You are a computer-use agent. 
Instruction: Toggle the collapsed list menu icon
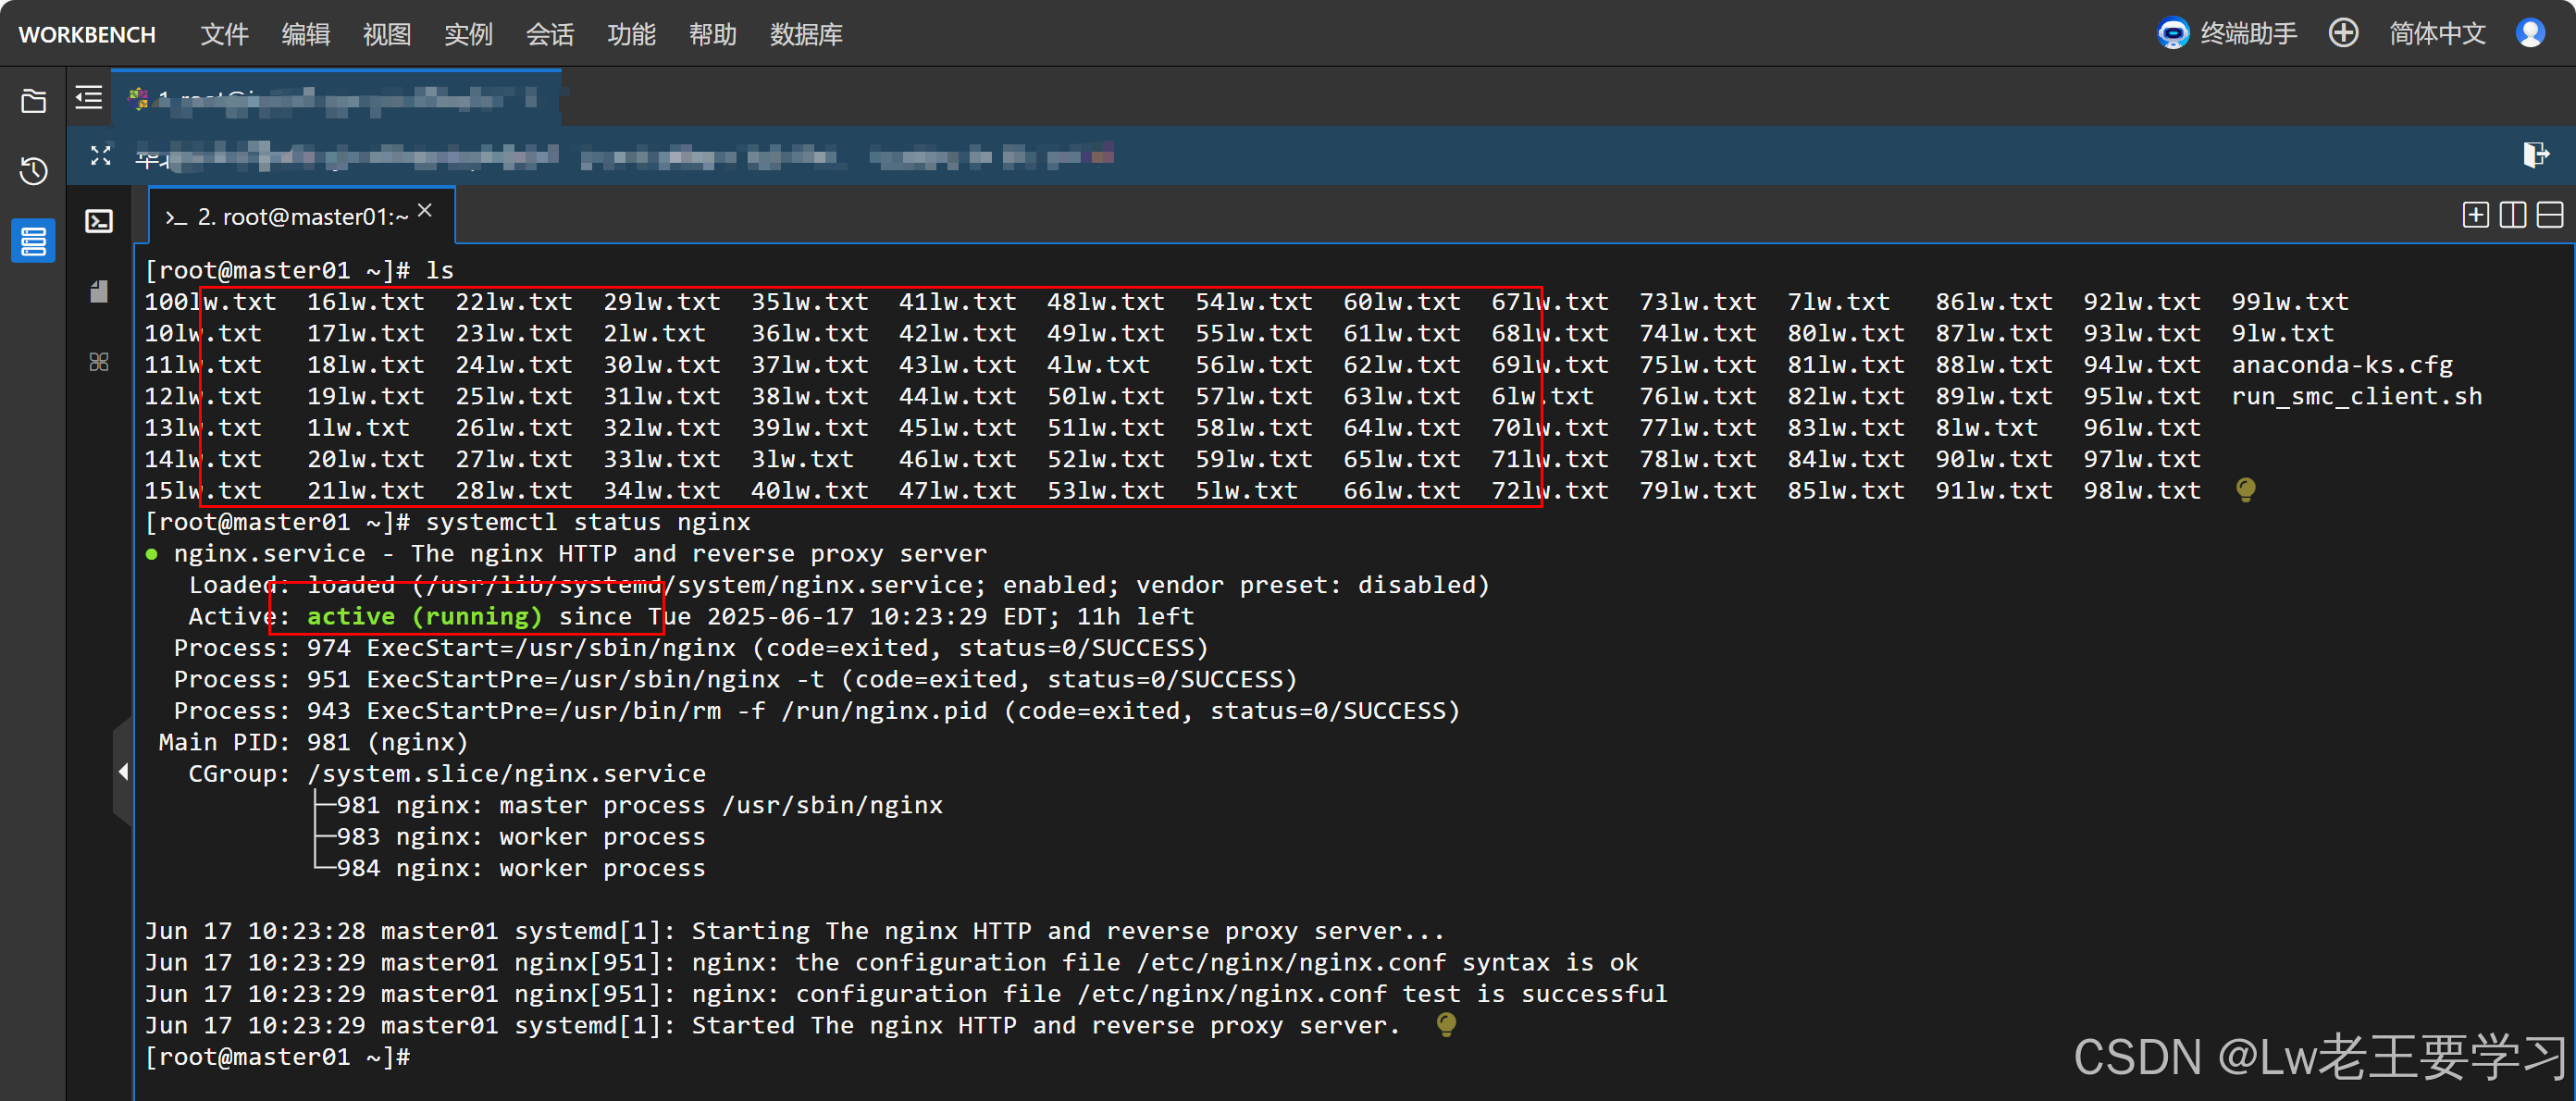coord(89,97)
